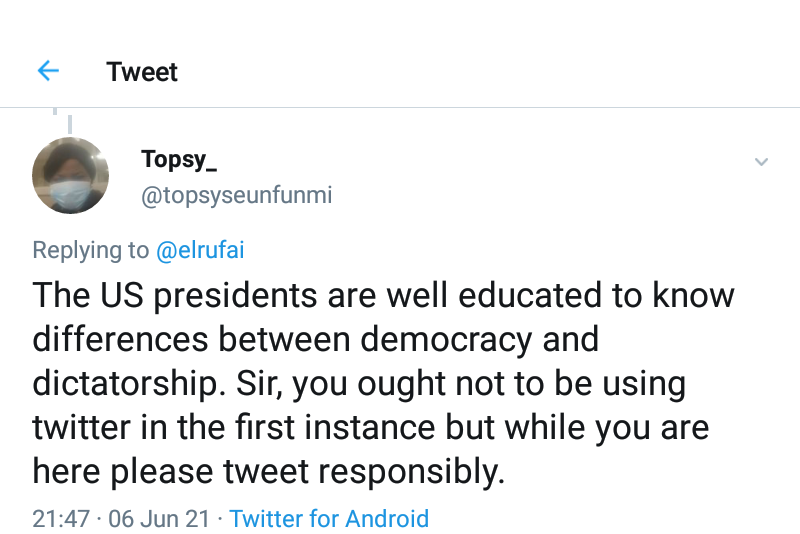This screenshot has width=800, height=534.
Task: Open Topsy_ profile picture
Action: pyautogui.click(x=71, y=175)
